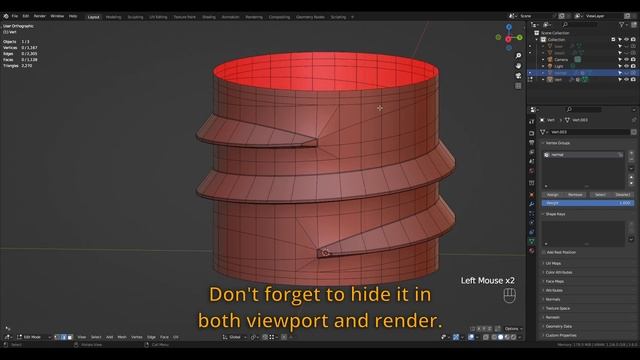Switch to the Modeling workspace tab
The width and height of the screenshot is (640, 360).
point(113,17)
